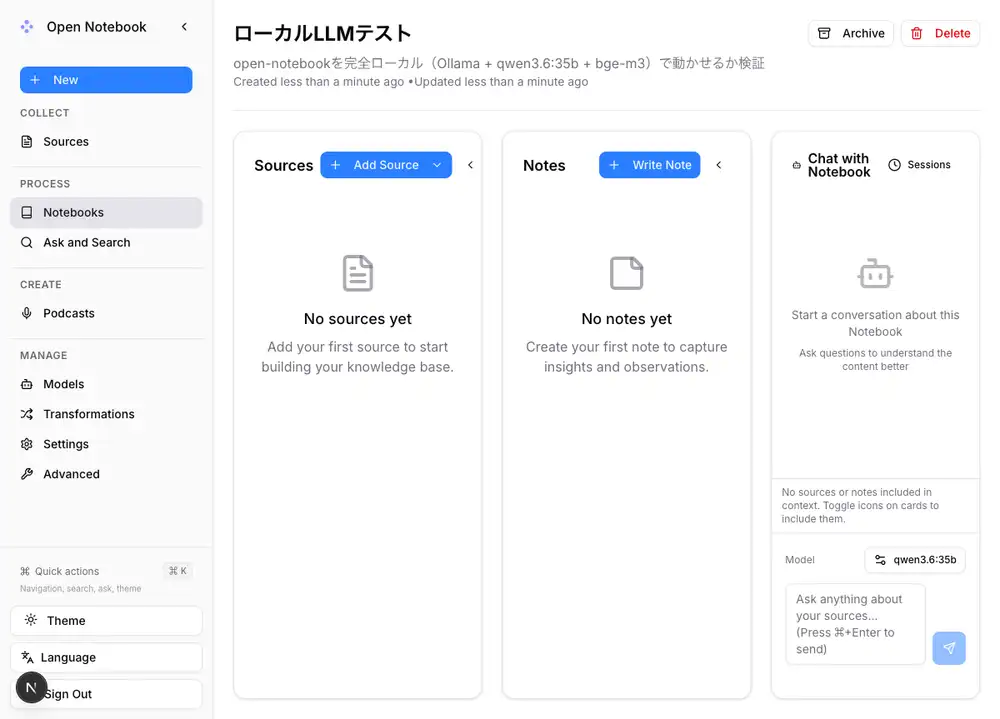Archive the ローカルLLMテスト notebook
Screen dimensions: 1000x719
[x=851, y=33]
